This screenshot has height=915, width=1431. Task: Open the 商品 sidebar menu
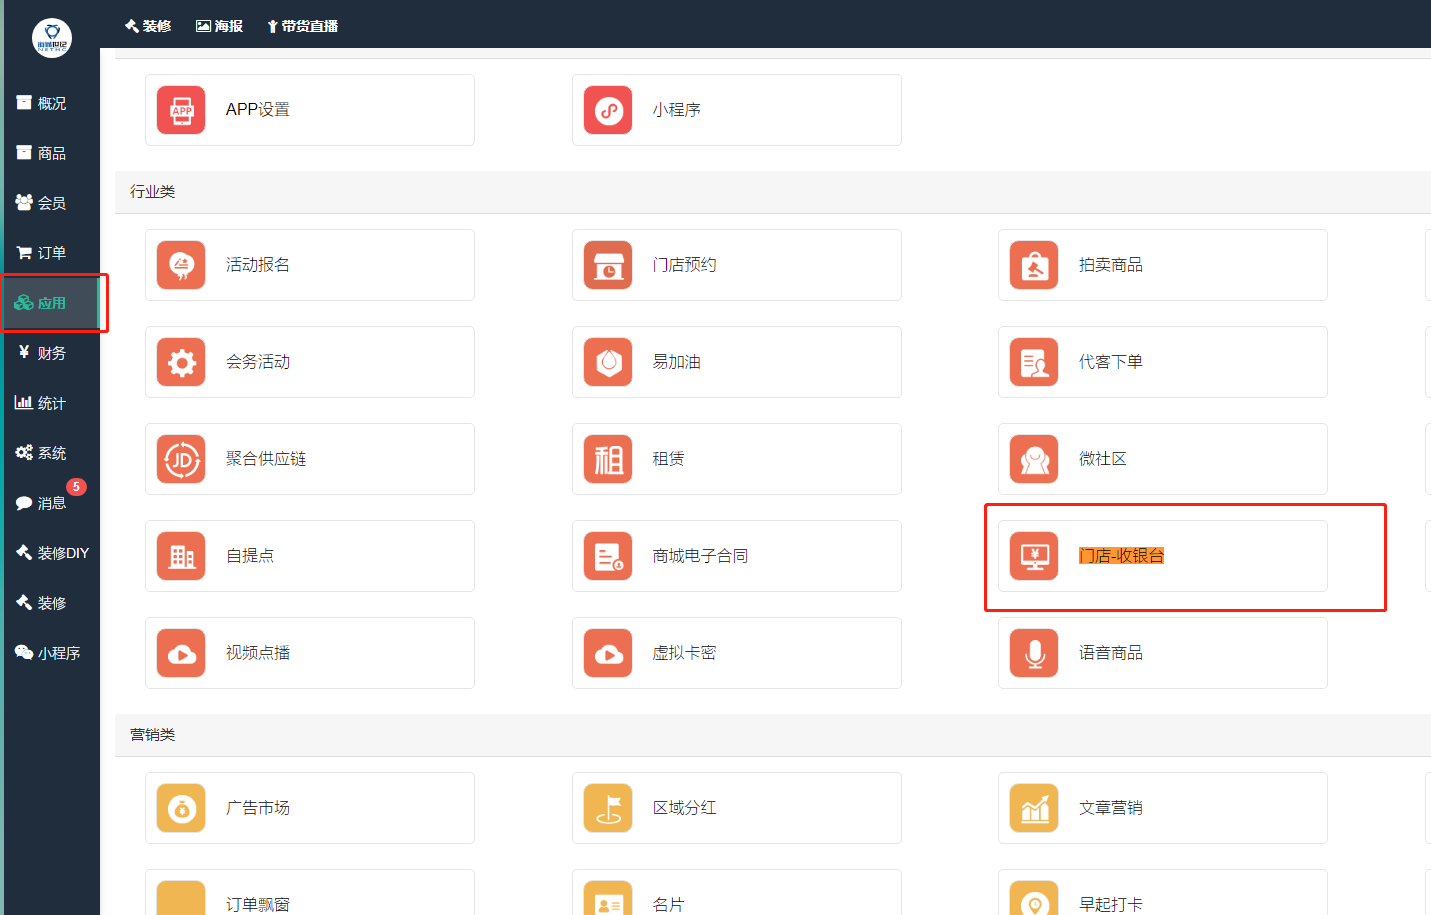click(50, 153)
